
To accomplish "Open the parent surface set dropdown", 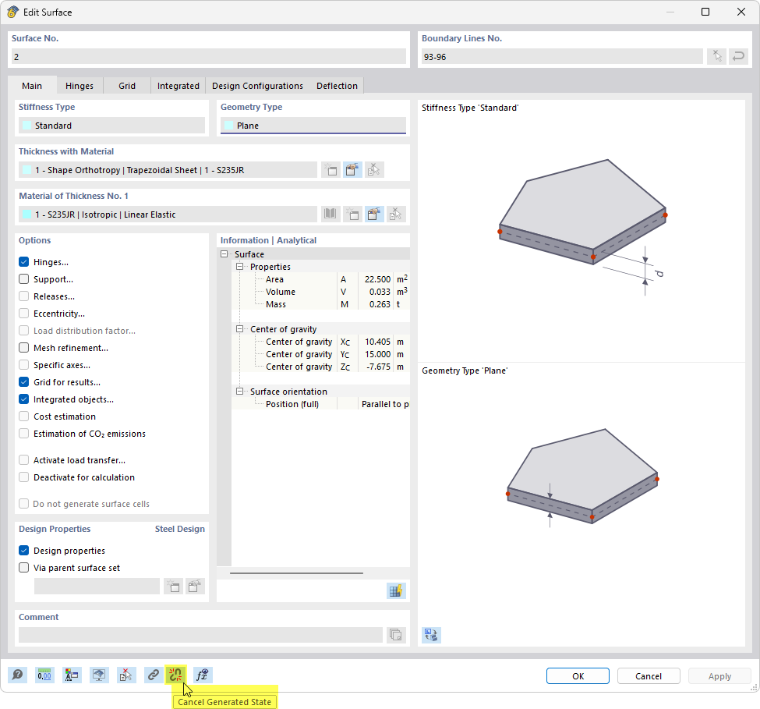I will coord(96,586).
